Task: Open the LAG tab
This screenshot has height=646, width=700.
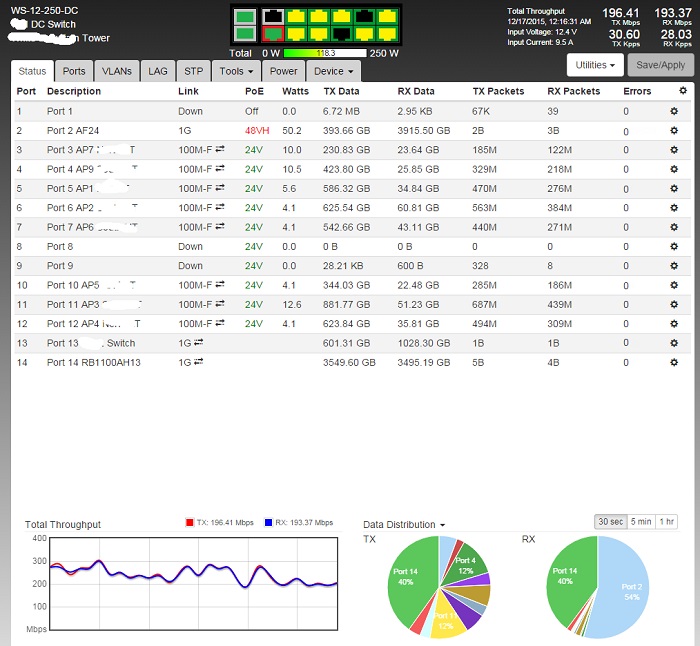Action: pos(158,71)
